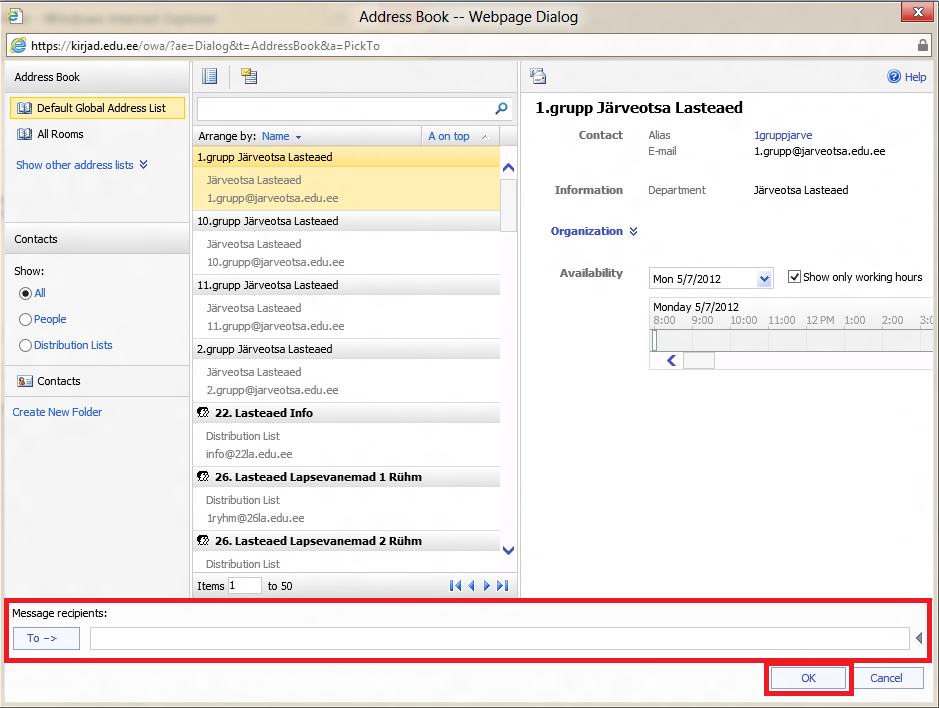Open the Arrange by Name dropdown
Viewport: 939px width, 708px height.
pyautogui.click(x=281, y=137)
